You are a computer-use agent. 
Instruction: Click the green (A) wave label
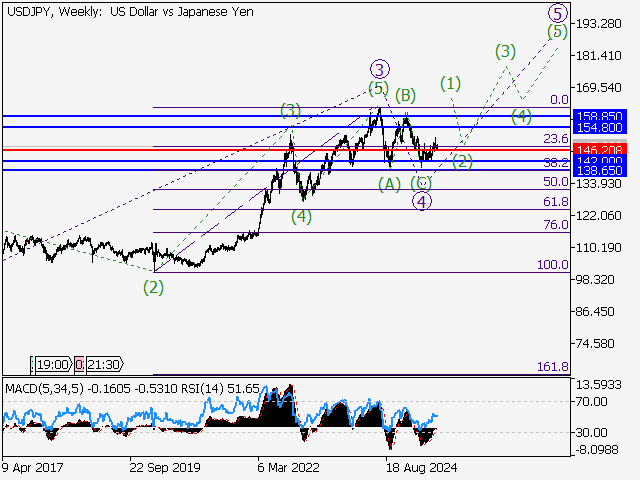tap(389, 184)
